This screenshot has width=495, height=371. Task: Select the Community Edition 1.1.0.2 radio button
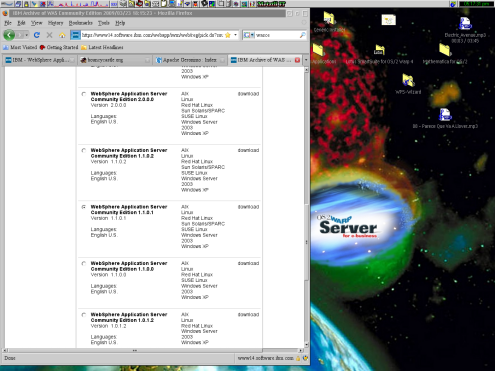[x=84, y=151]
